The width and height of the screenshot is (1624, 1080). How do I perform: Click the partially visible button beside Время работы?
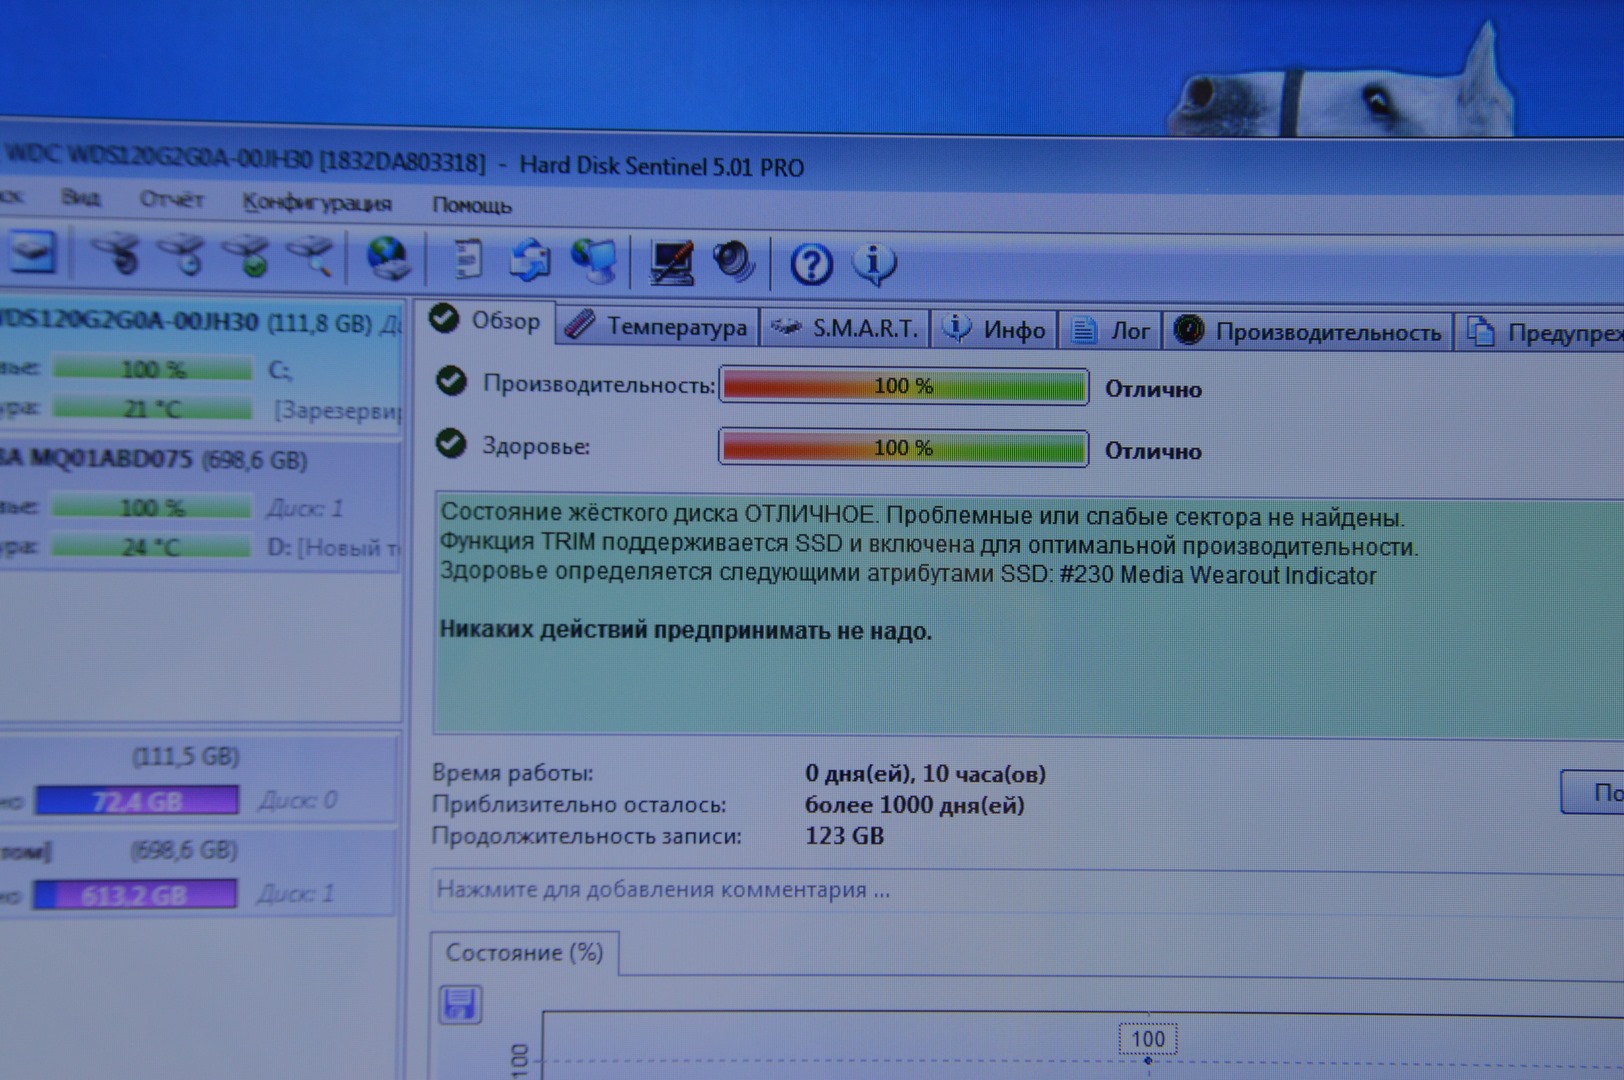[x=1593, y=792]
